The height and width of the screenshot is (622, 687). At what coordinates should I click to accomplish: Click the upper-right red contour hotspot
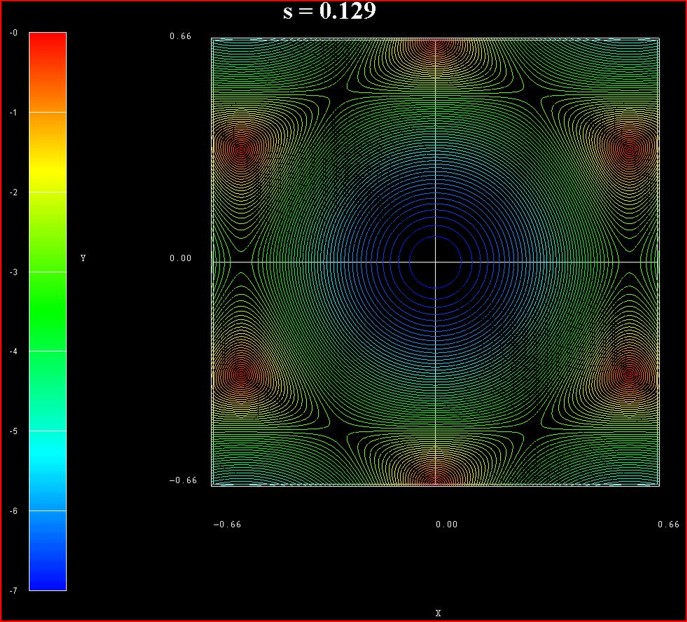tap(634, 150)
